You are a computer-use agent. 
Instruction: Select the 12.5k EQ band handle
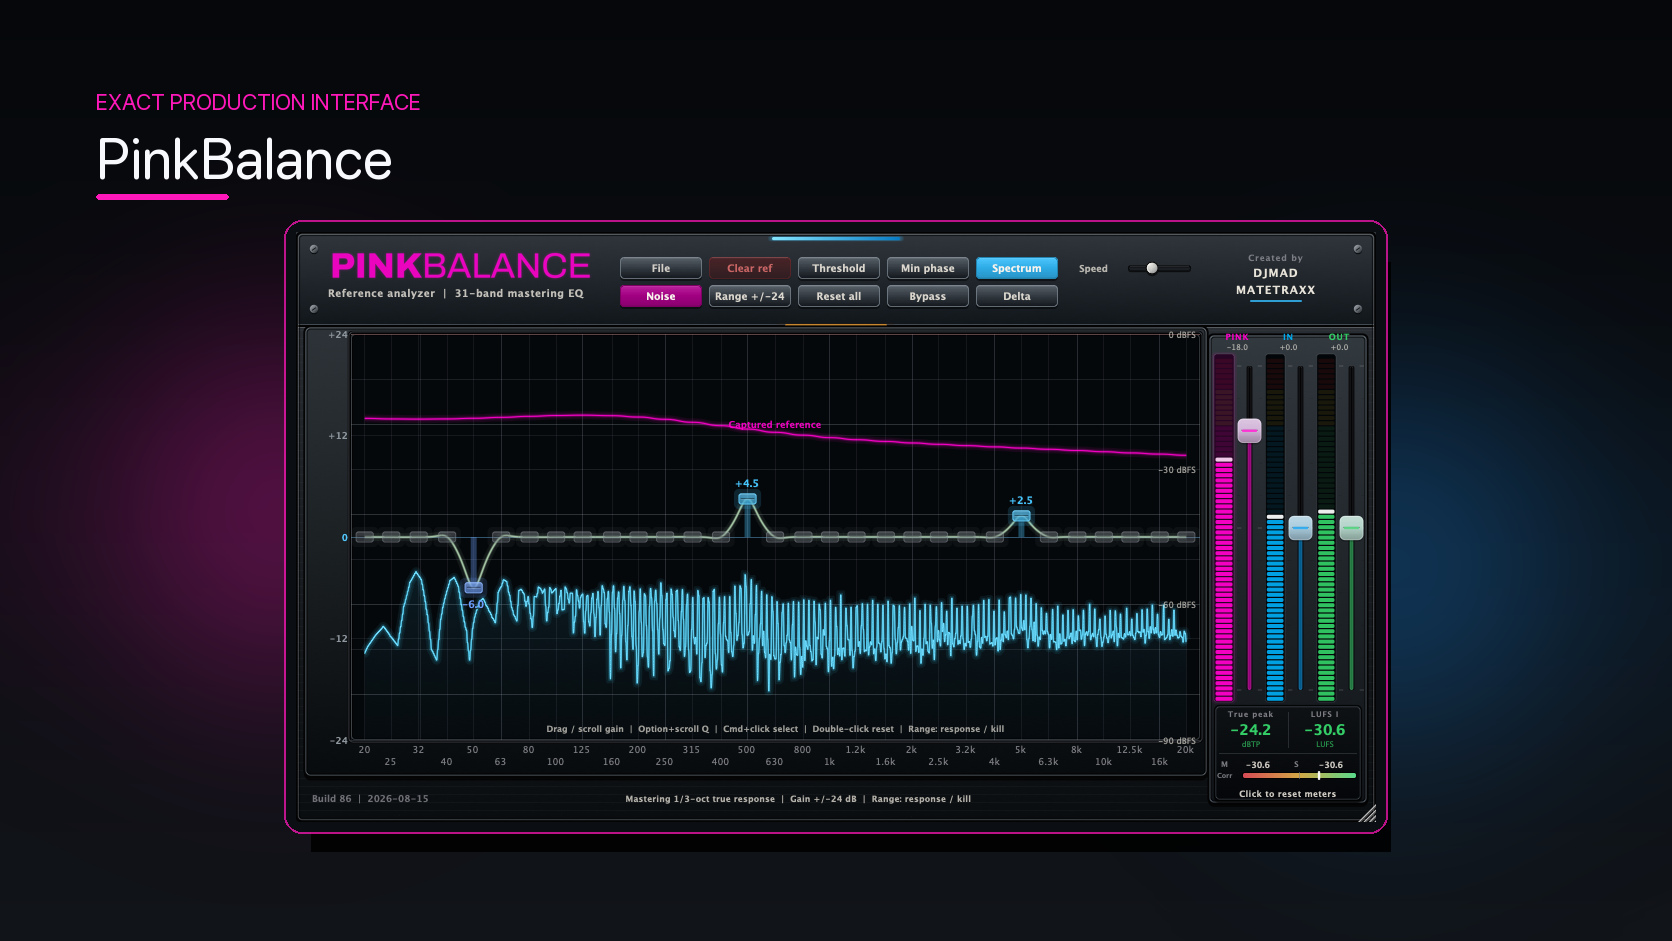coord(1130,537)
